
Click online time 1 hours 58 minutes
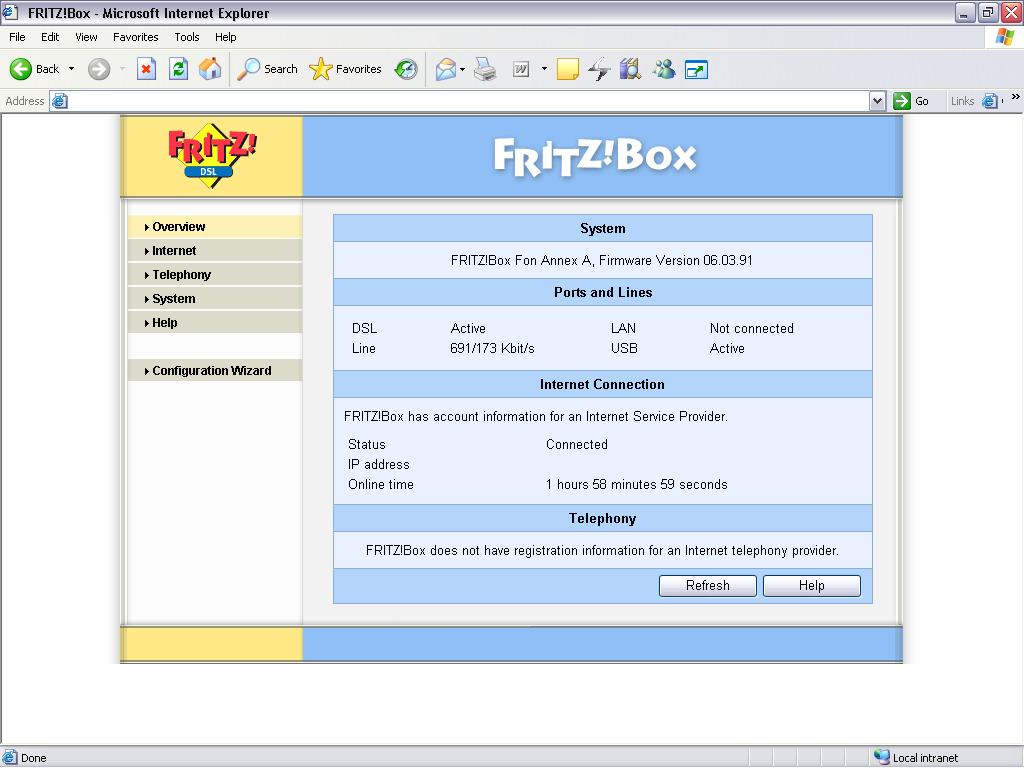637,485
